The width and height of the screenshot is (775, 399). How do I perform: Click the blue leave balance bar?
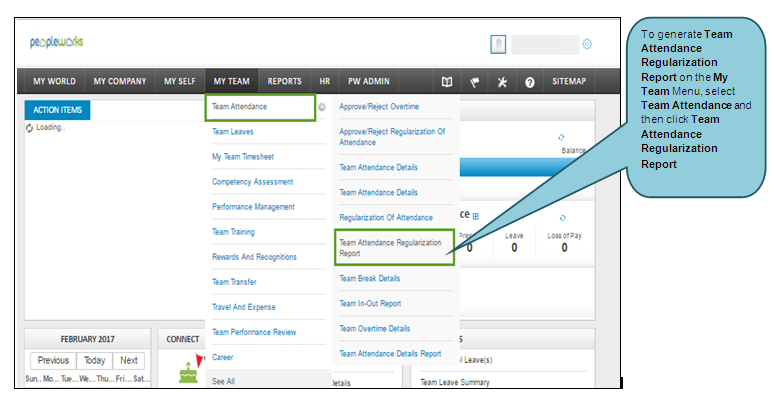click(521, 167)
